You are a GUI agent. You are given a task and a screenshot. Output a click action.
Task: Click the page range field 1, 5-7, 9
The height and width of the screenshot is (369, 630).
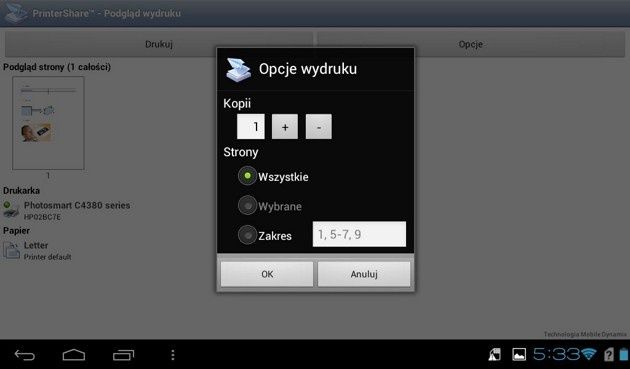(x=359, y=234)
